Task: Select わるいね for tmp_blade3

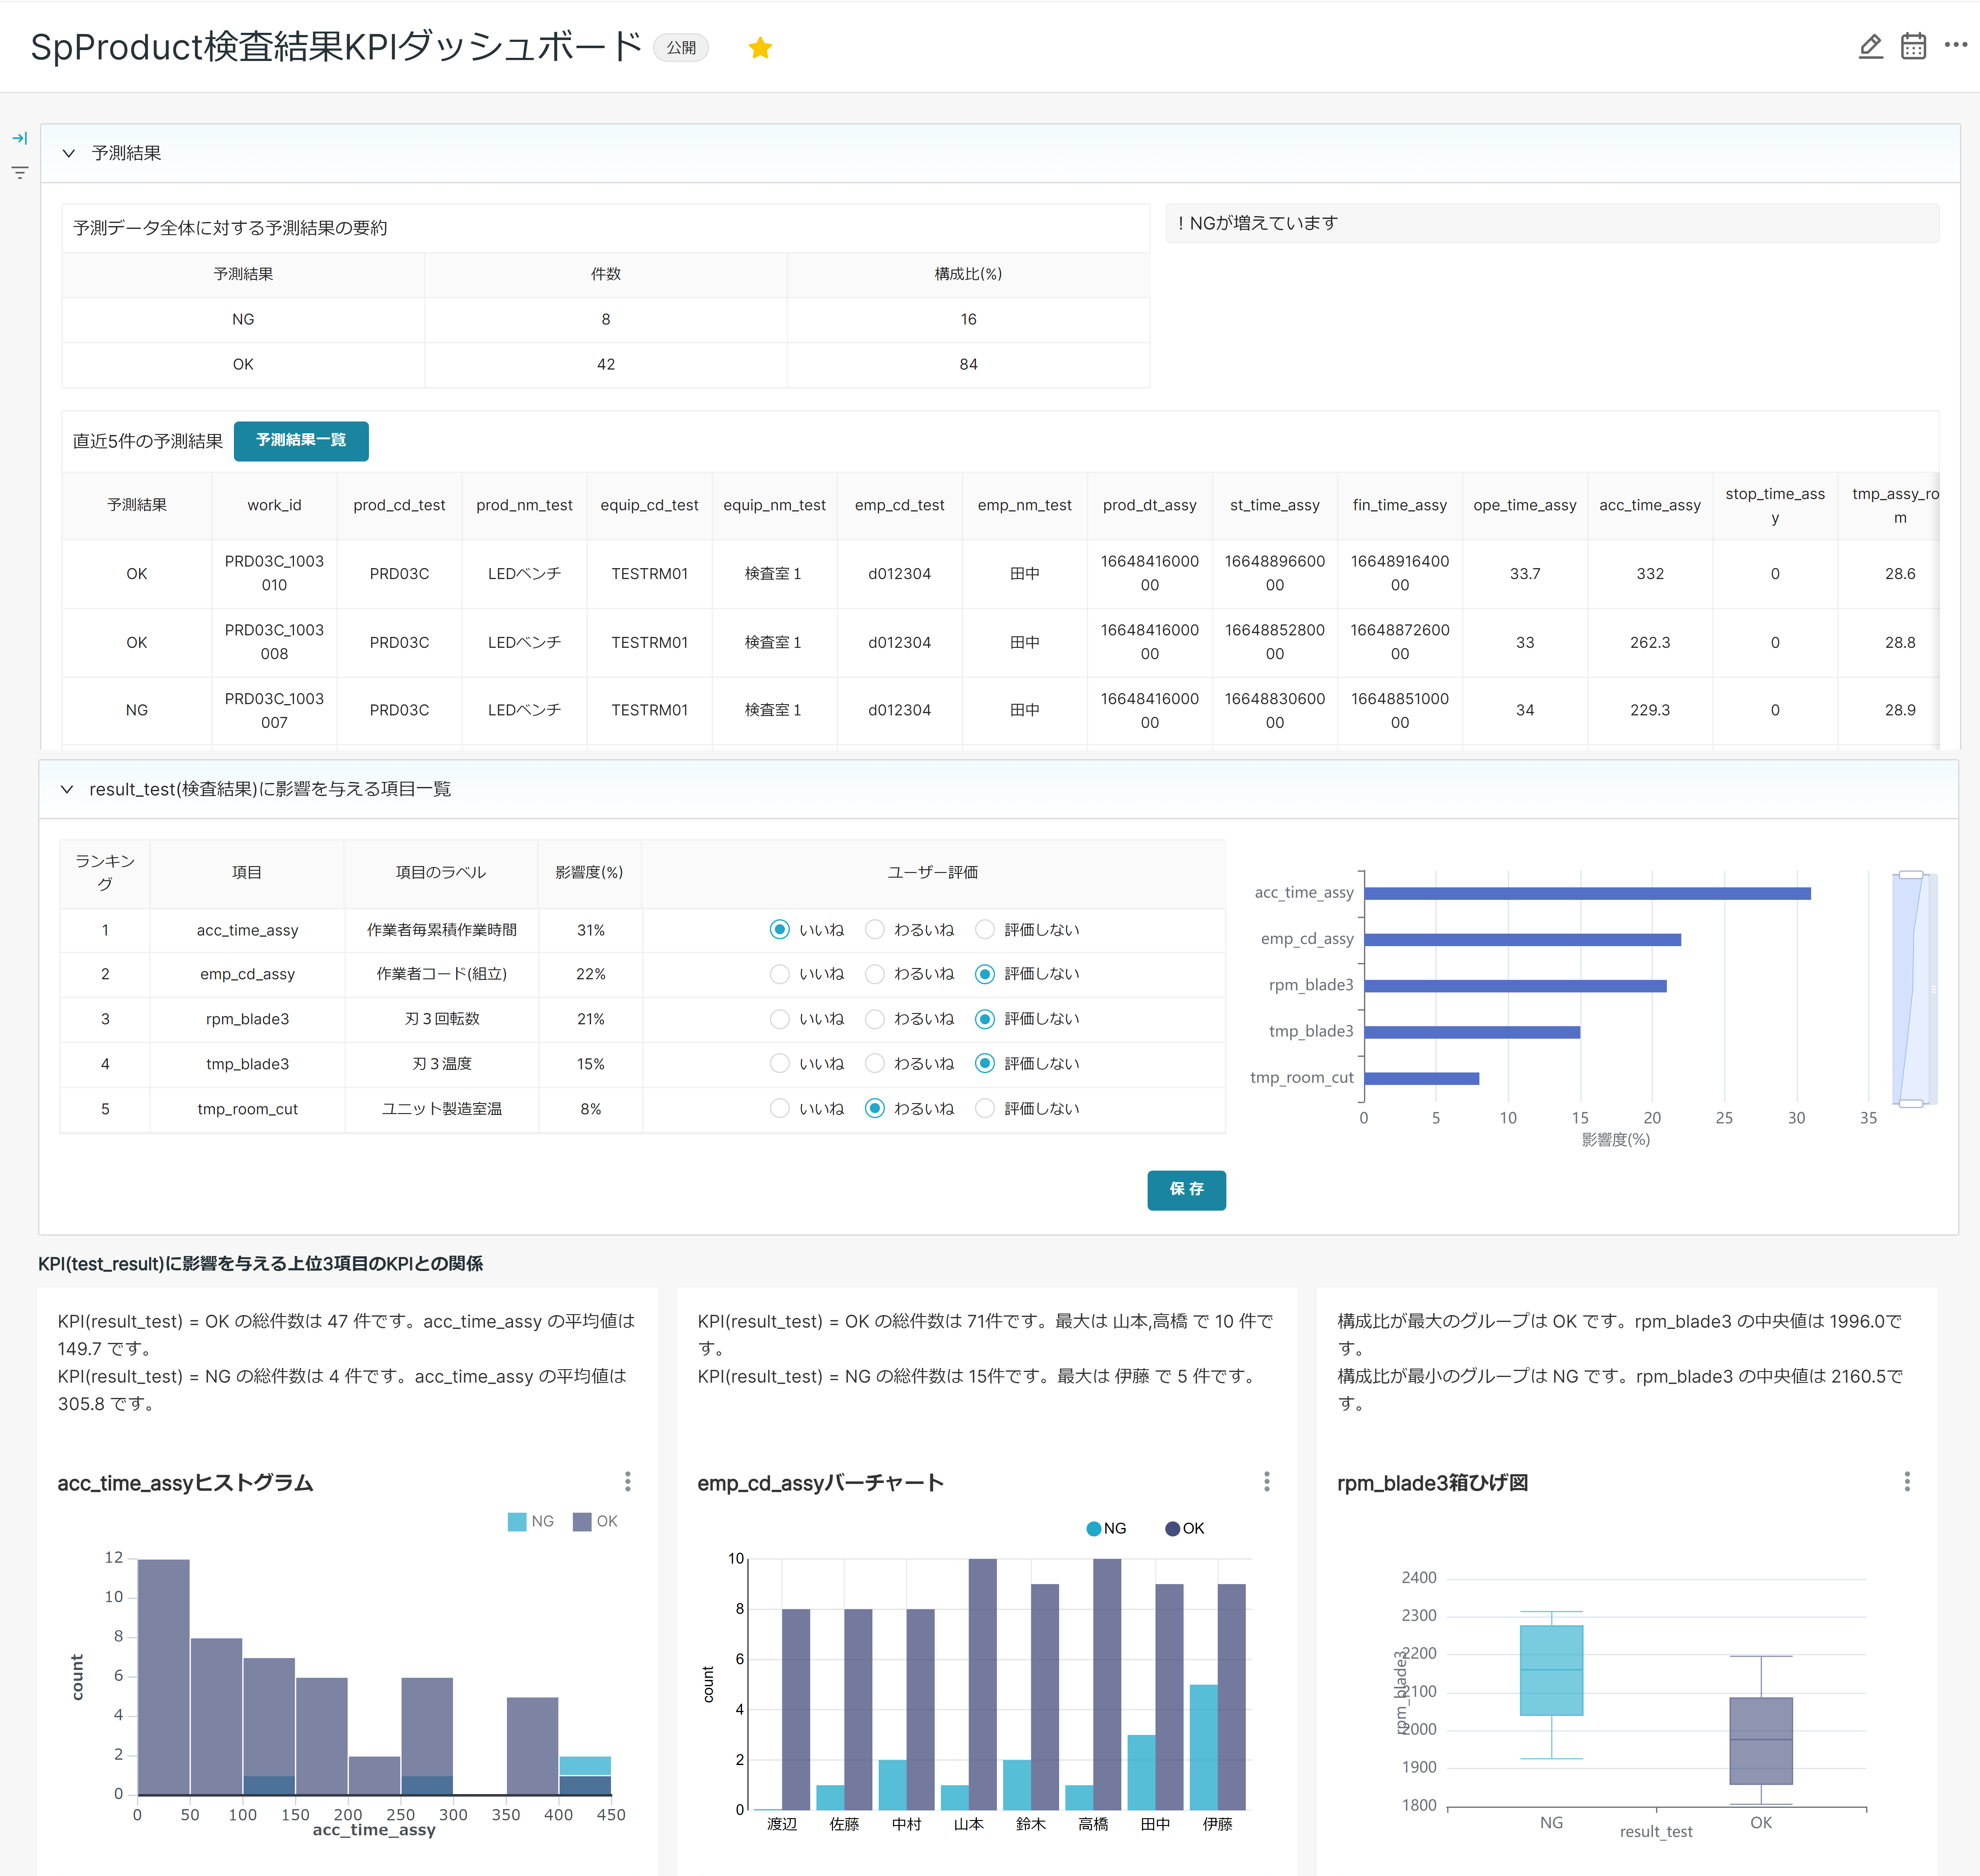Action: click(x=875, y=1063)
